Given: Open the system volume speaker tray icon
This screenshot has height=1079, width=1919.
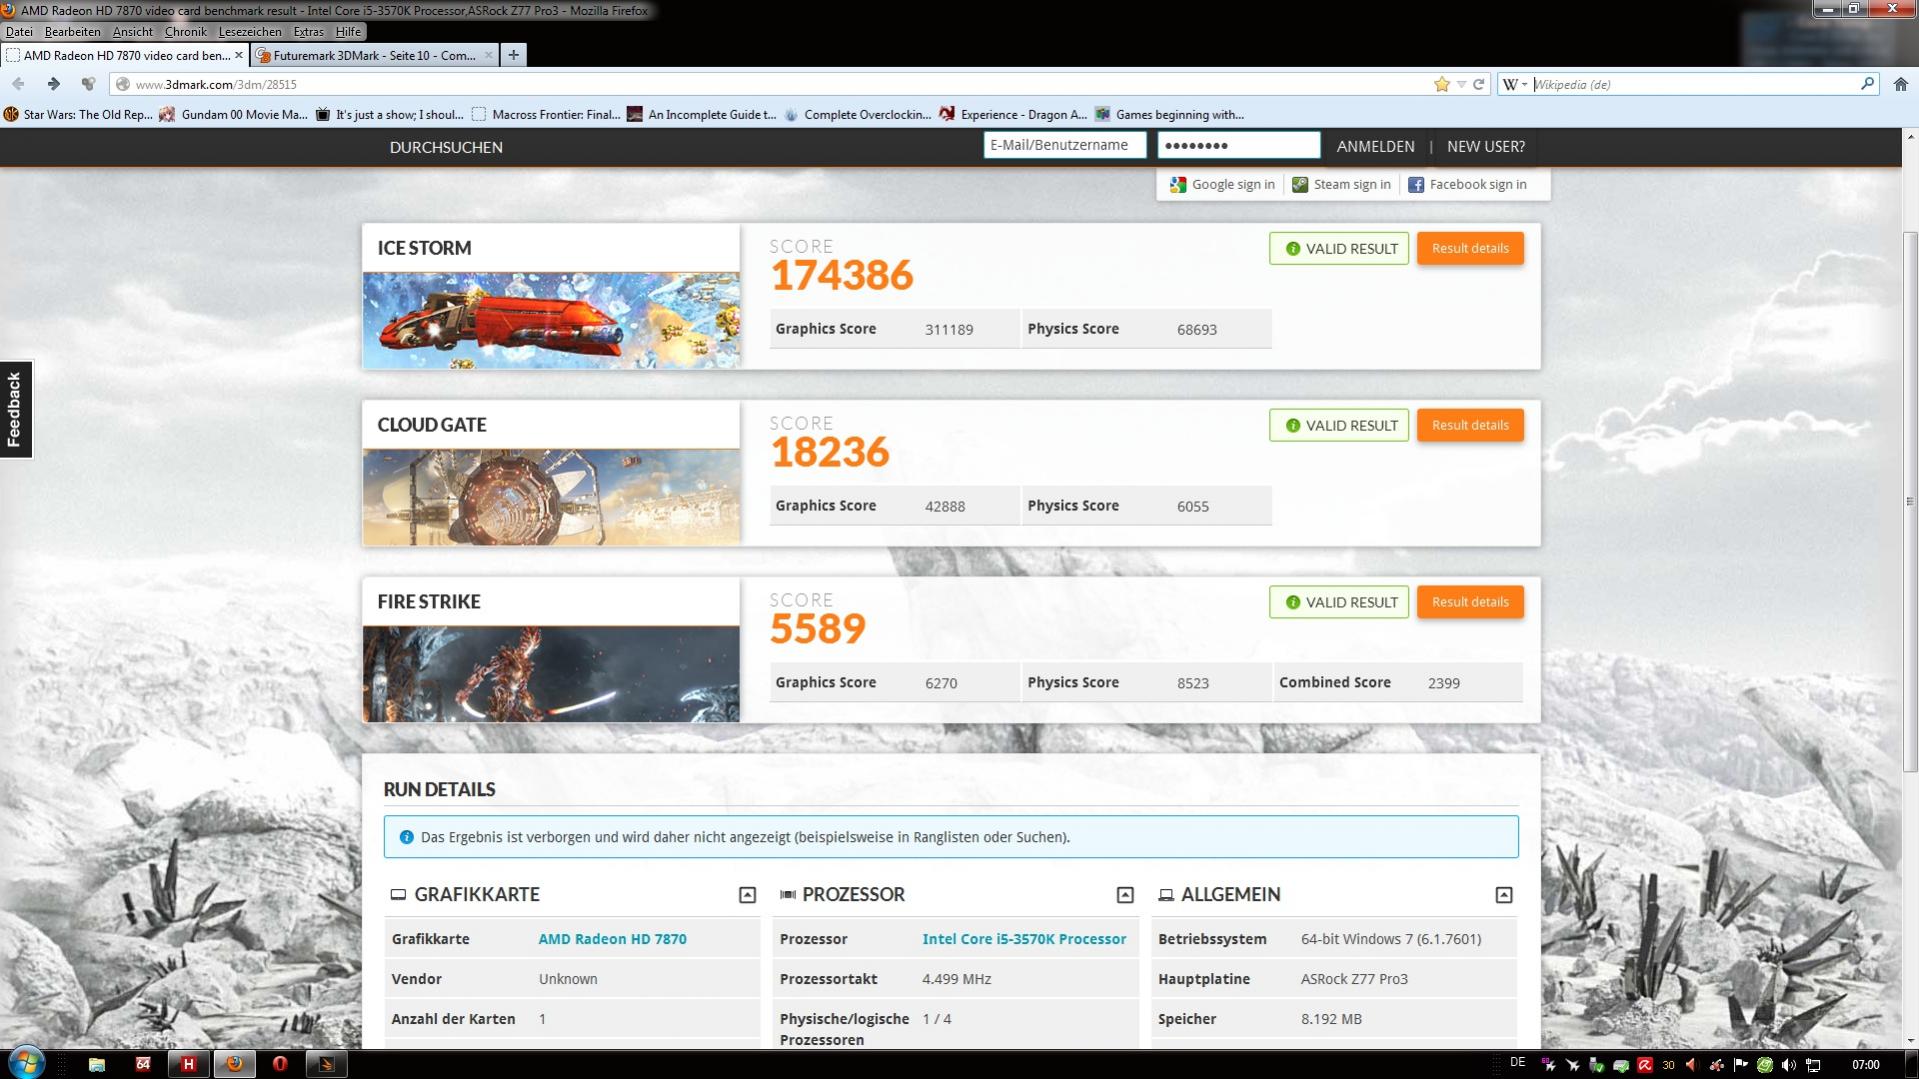Looking at the screenshot, I should [1789, 1065].
